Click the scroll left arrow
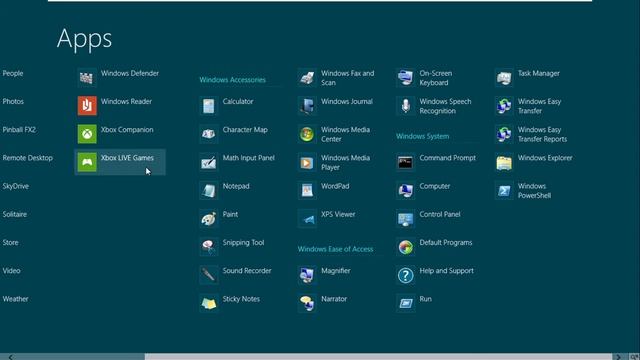640x360 pixels. (11, 357)
